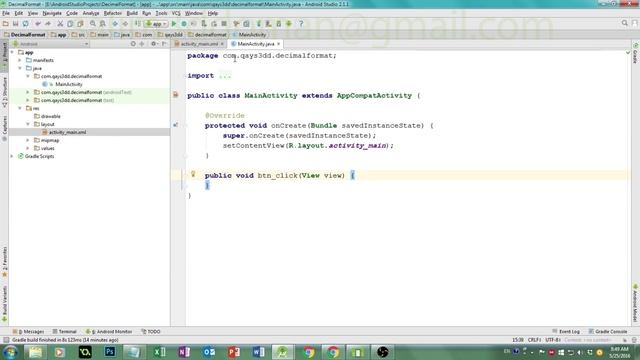Collapse the res folder
The height and width of the screenshot is (360, 640).
[20, 108]
